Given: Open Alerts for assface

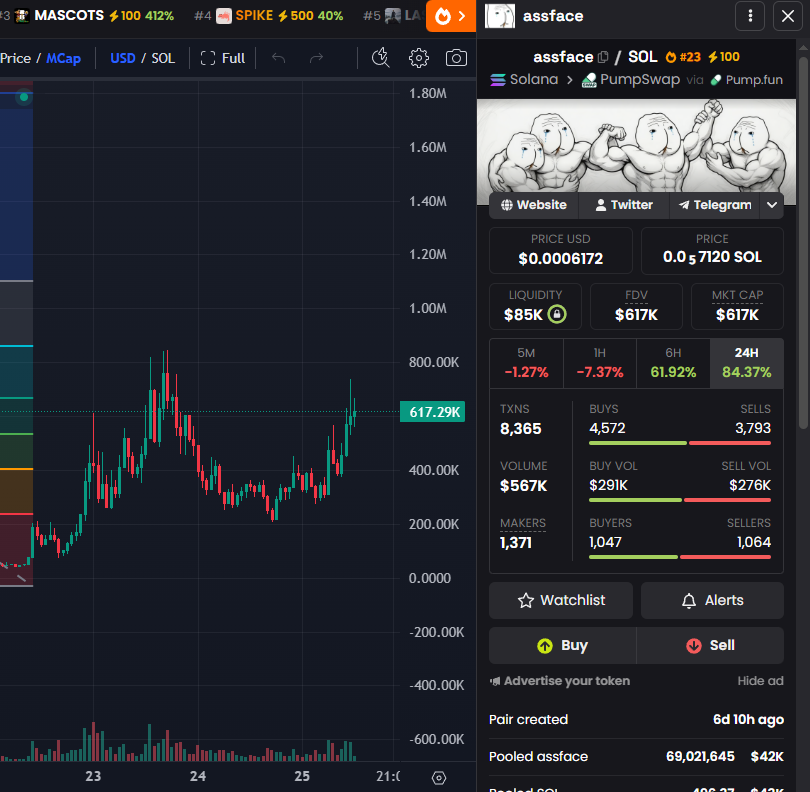Looking at the screenshot, I should 712,600.
